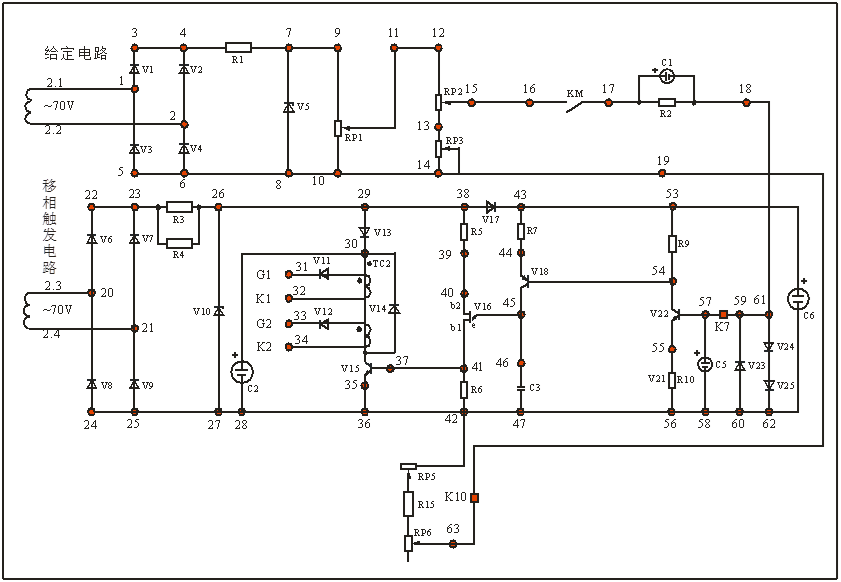Click the R1 resistor symbol

click(x=238, y=47)
